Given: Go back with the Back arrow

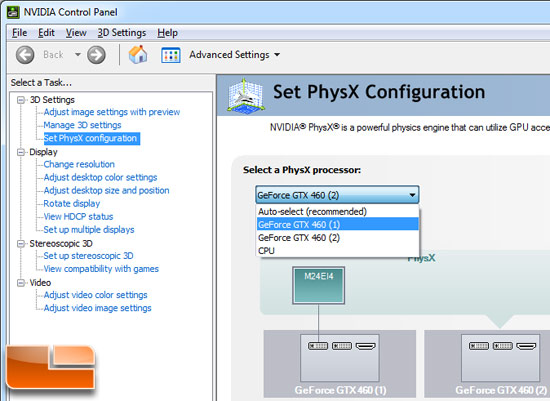Looking at the screenshot, I should [x=25, y=55].
